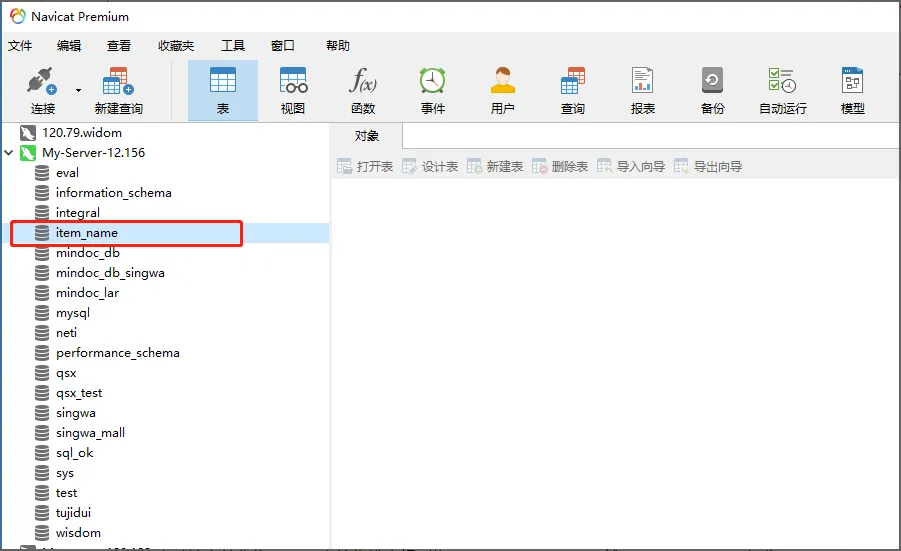The height and width of the screenshot is (551, 901).
Task: Click the Open Table (打开表) button
Action: (365, 167)
